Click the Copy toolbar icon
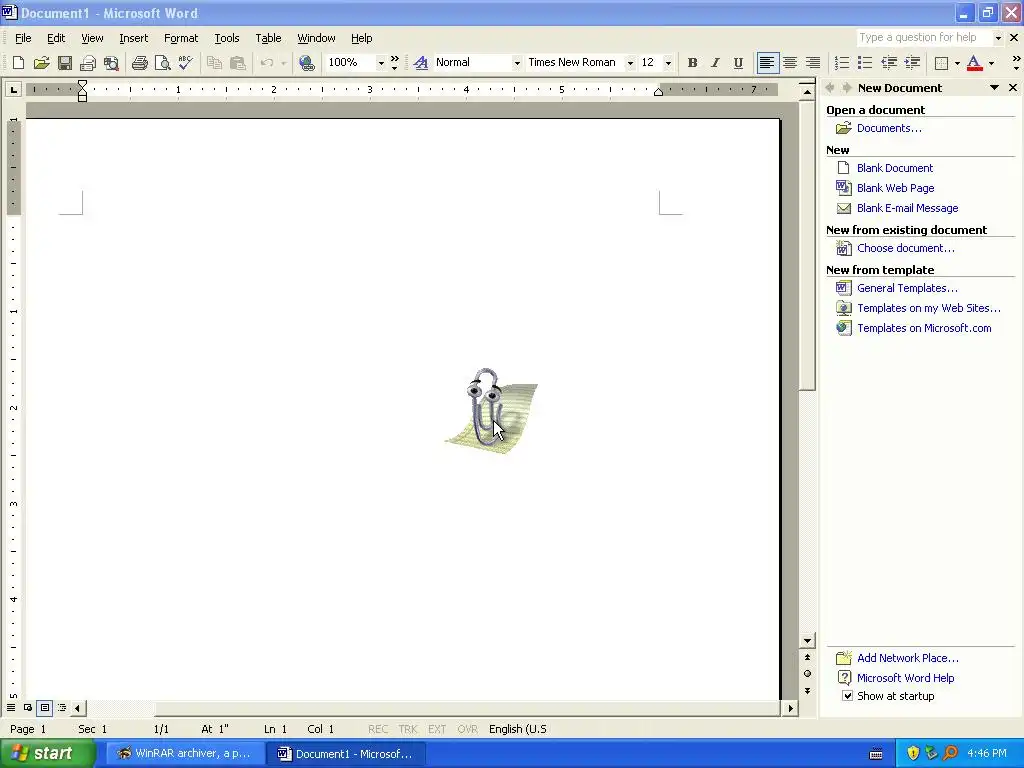Viewport: 1024px width, 768px height. coord(214,63)
